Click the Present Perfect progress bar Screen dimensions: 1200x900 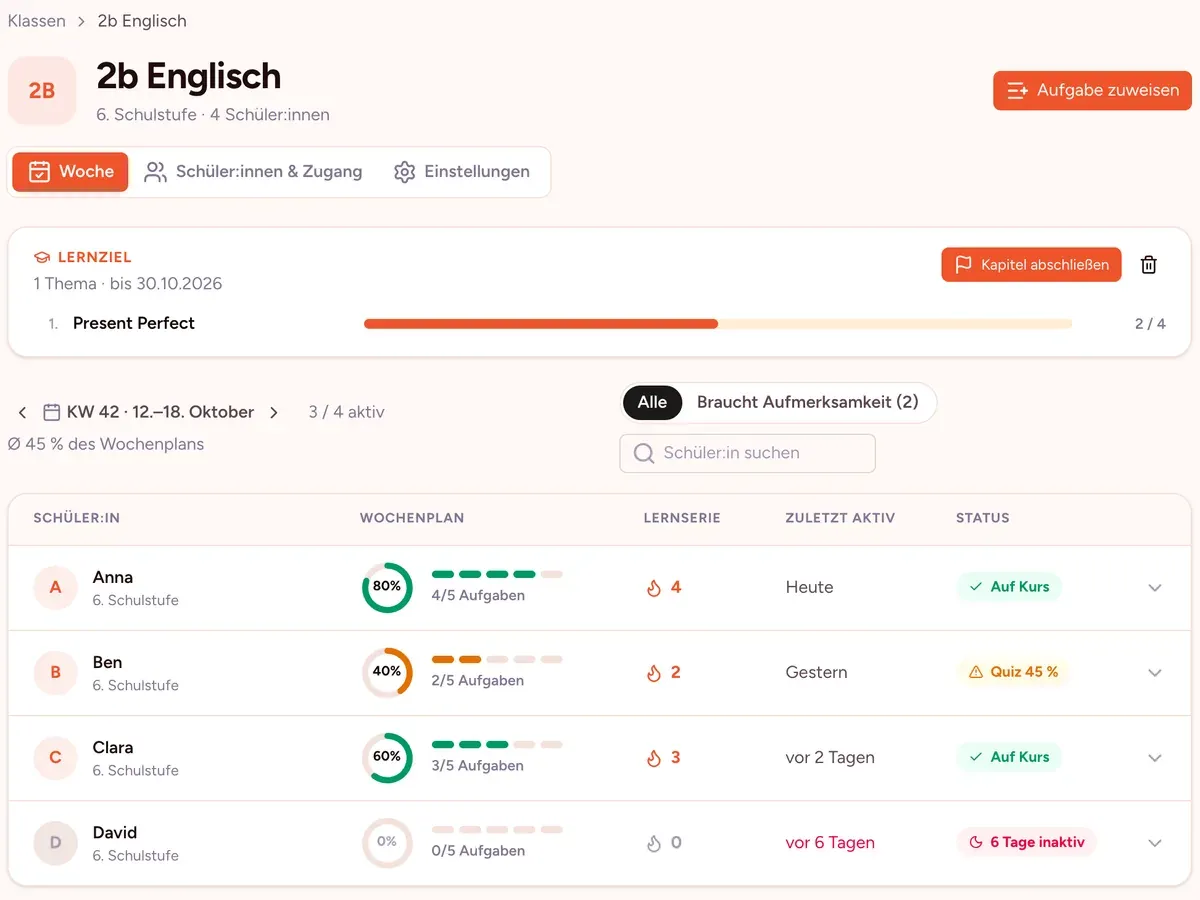click(718, 324)
